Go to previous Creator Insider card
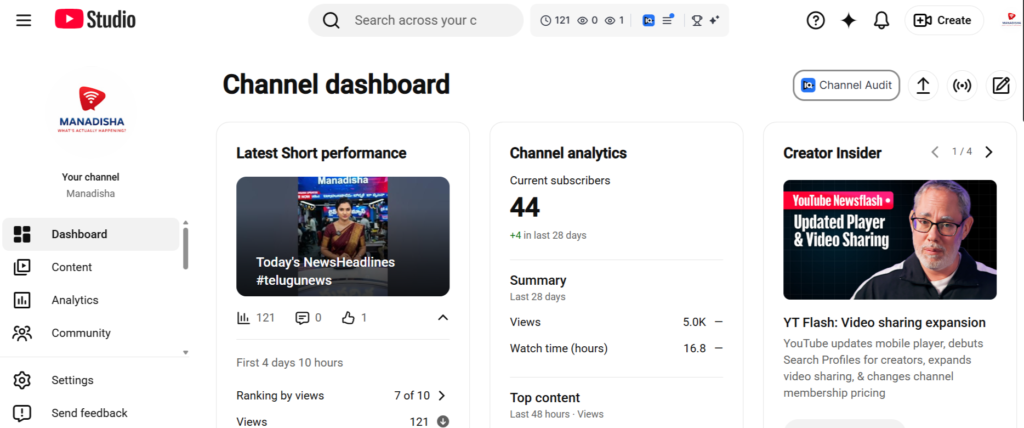 click(935, 152)
